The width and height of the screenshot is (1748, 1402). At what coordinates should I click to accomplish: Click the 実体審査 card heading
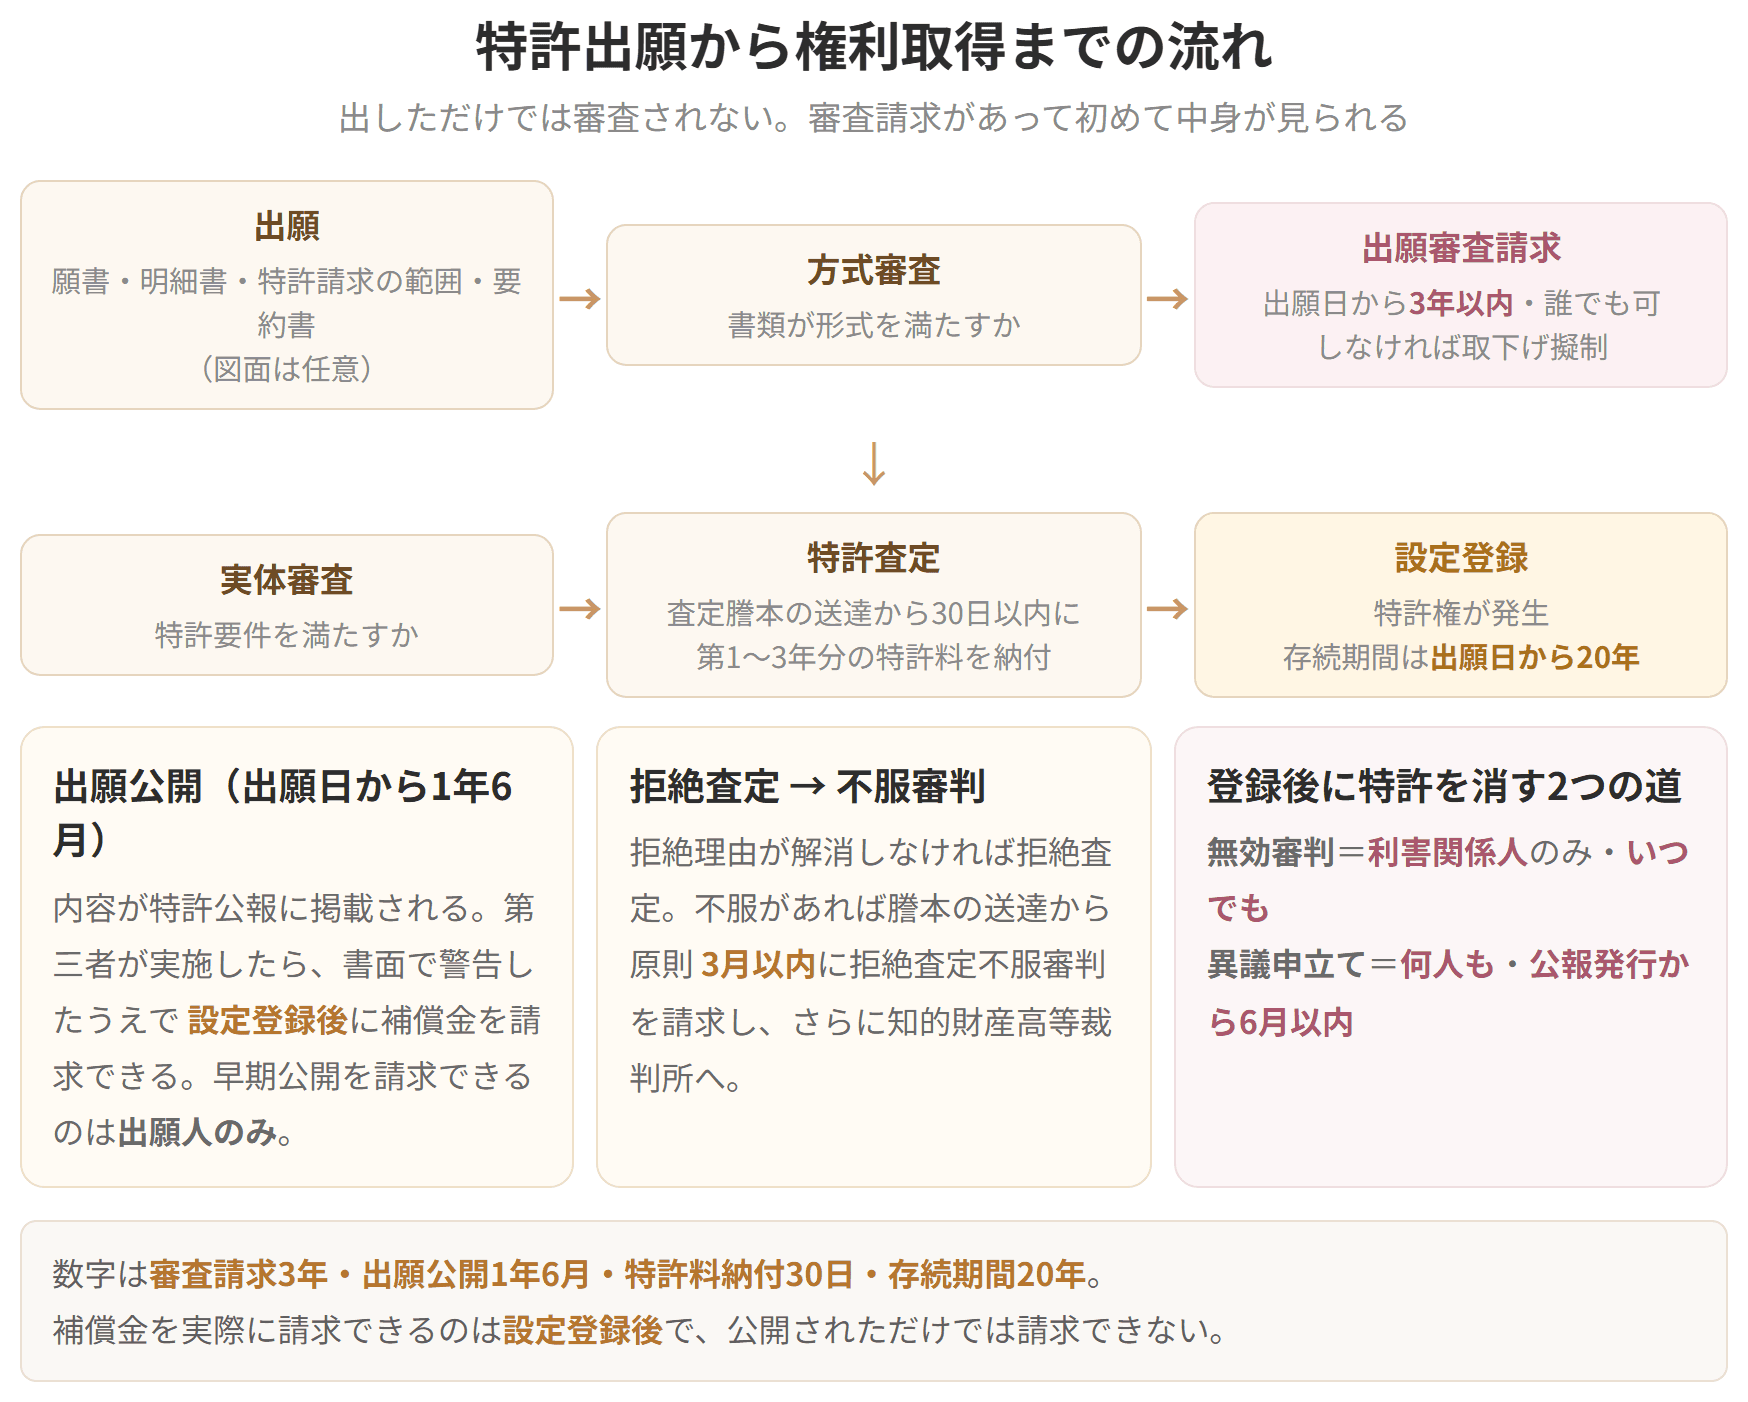[x=287, y=580]
